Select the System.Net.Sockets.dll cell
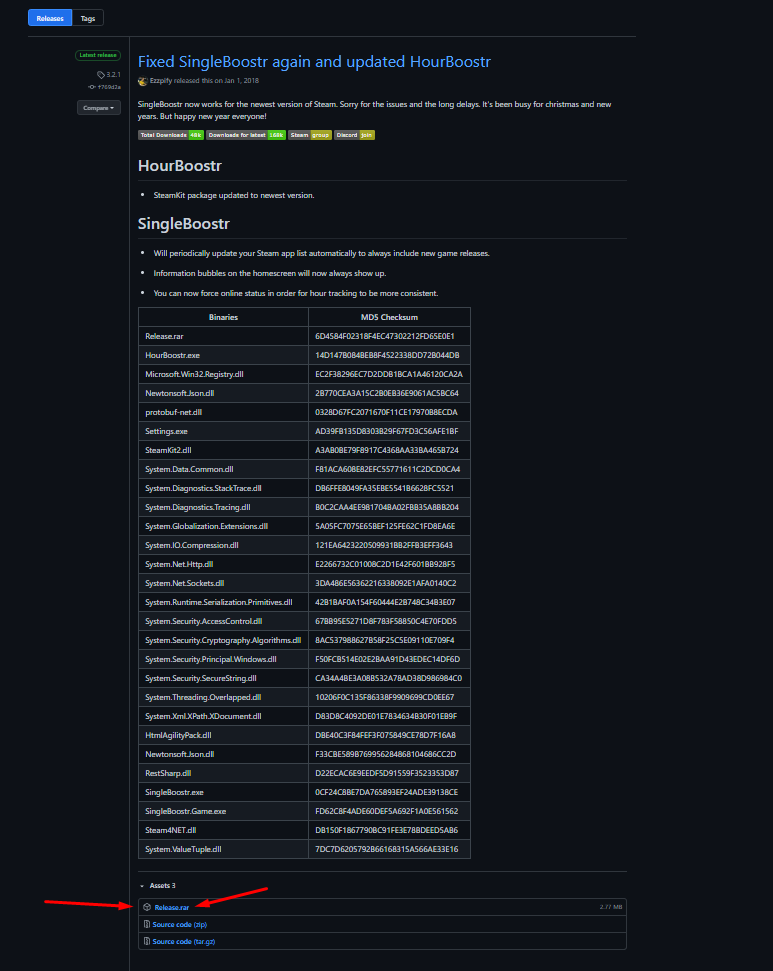The width and height of the screenshot is (773, 971). (224, 583)
